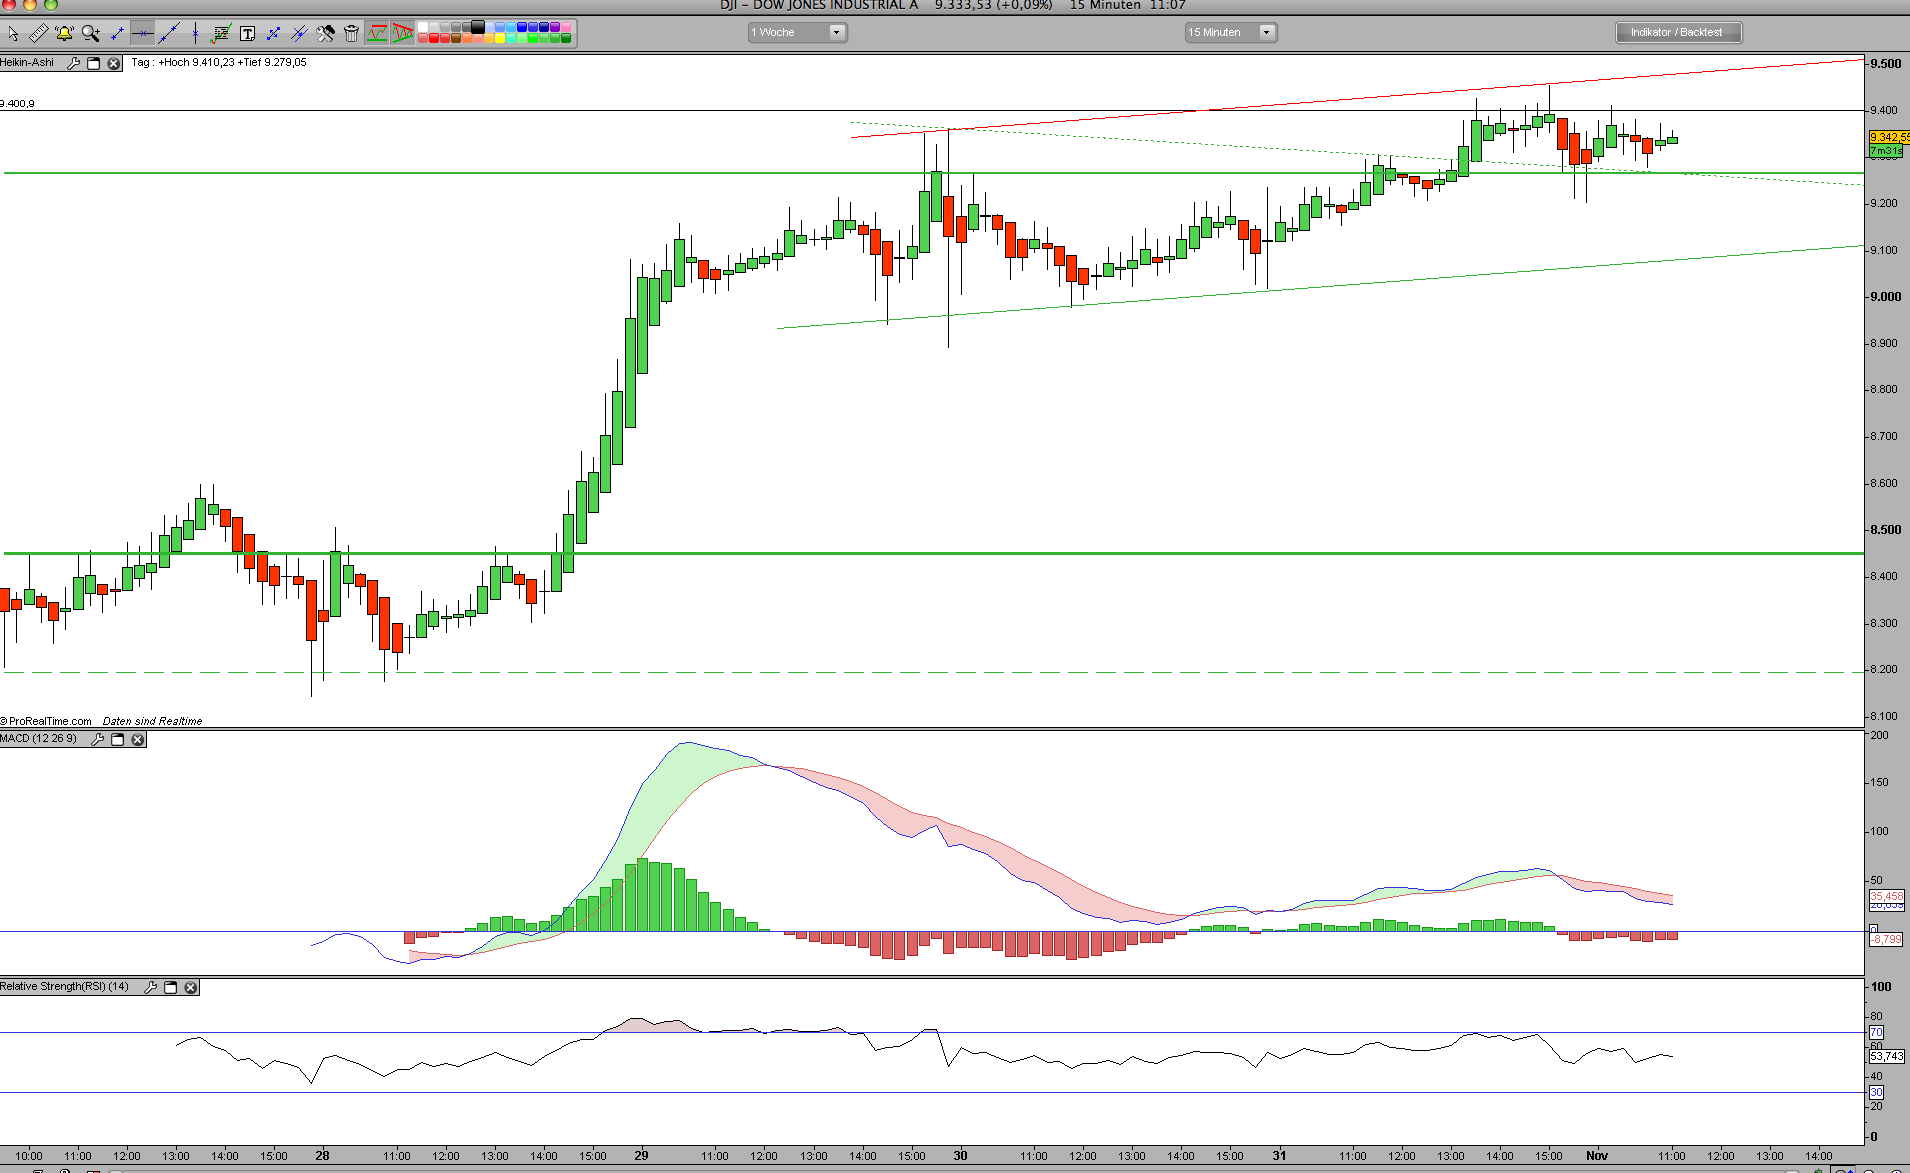Click the MACD histogram value -8,799
Screen dimensions: 1910x1173
pos(1887,940)
